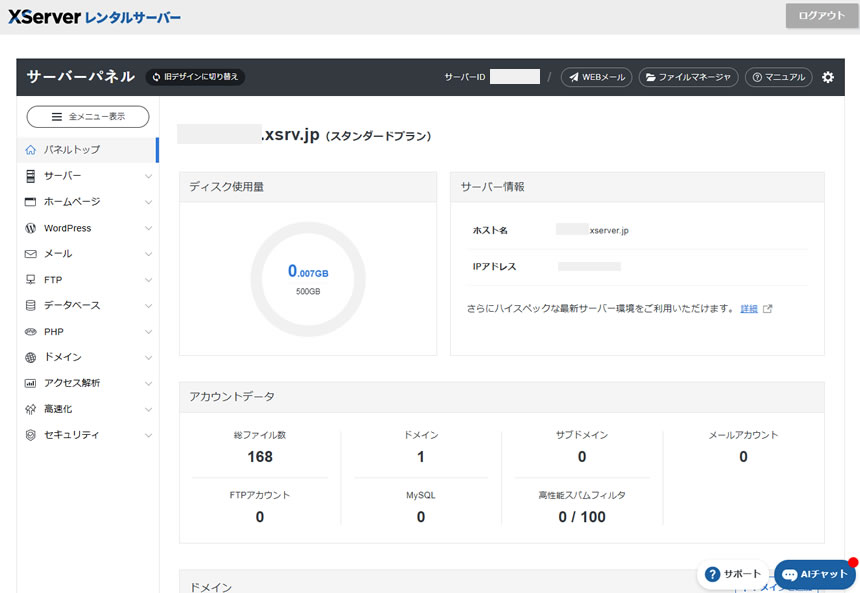Click the メール envelope icon in the sidebar
The image size is (860, 593).
[x=31, y=253]
